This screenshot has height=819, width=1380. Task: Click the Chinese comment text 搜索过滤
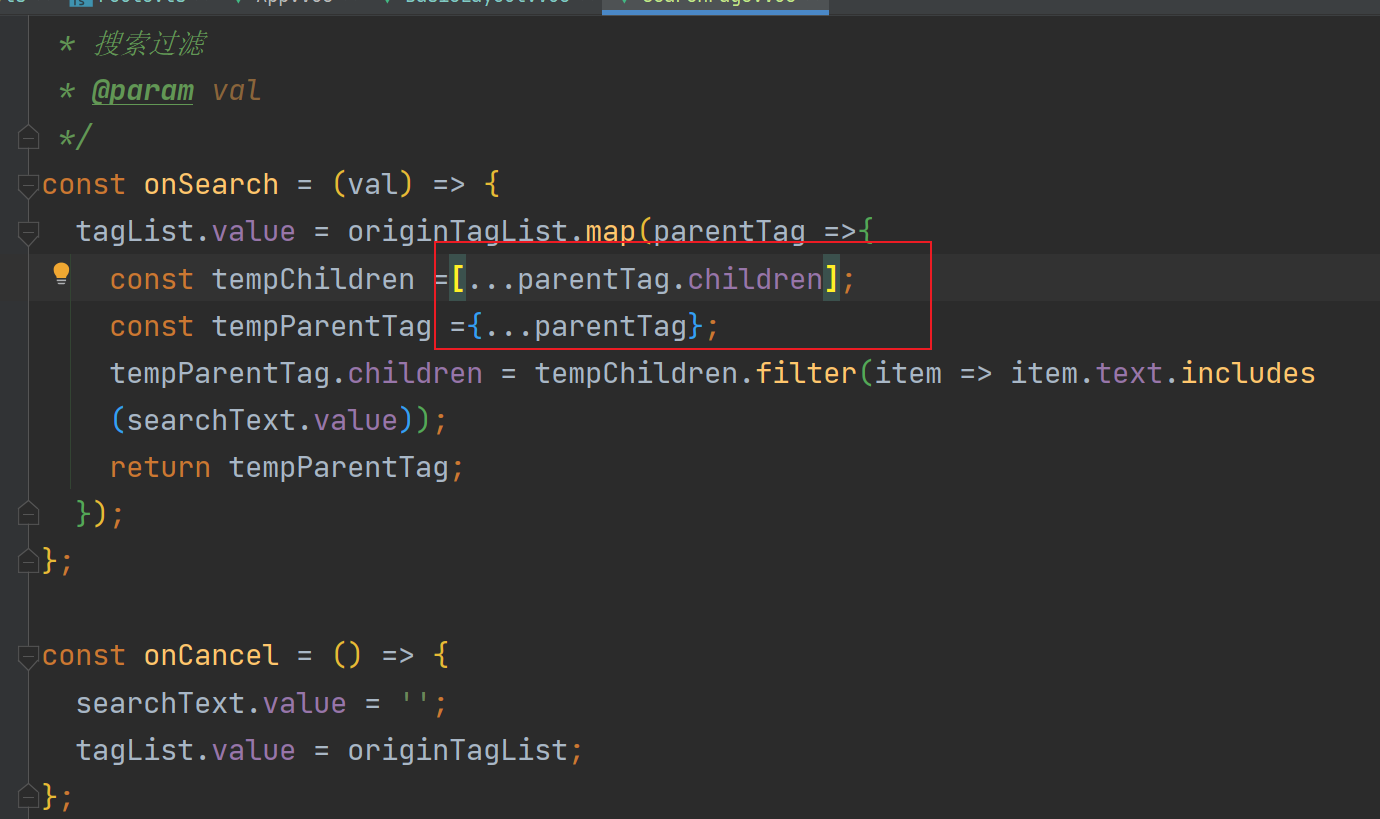coord(150,44)
